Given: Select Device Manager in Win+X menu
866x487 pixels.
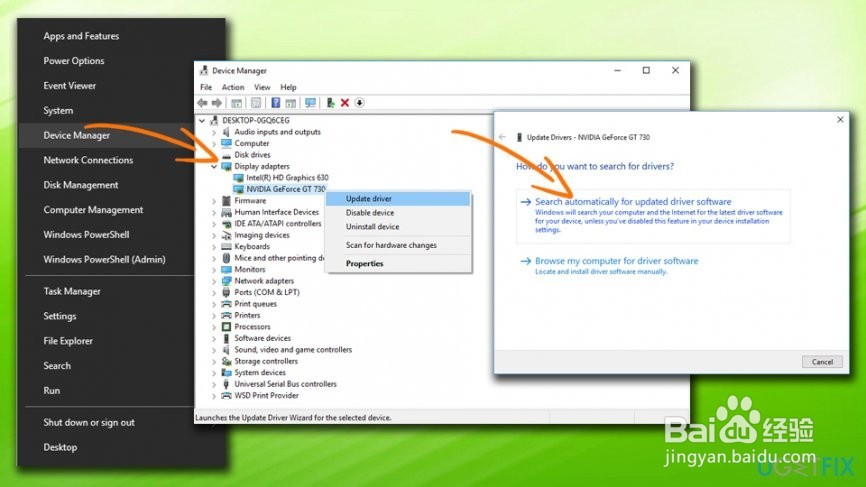Looking at the screenshot, I should coord(77,135).
